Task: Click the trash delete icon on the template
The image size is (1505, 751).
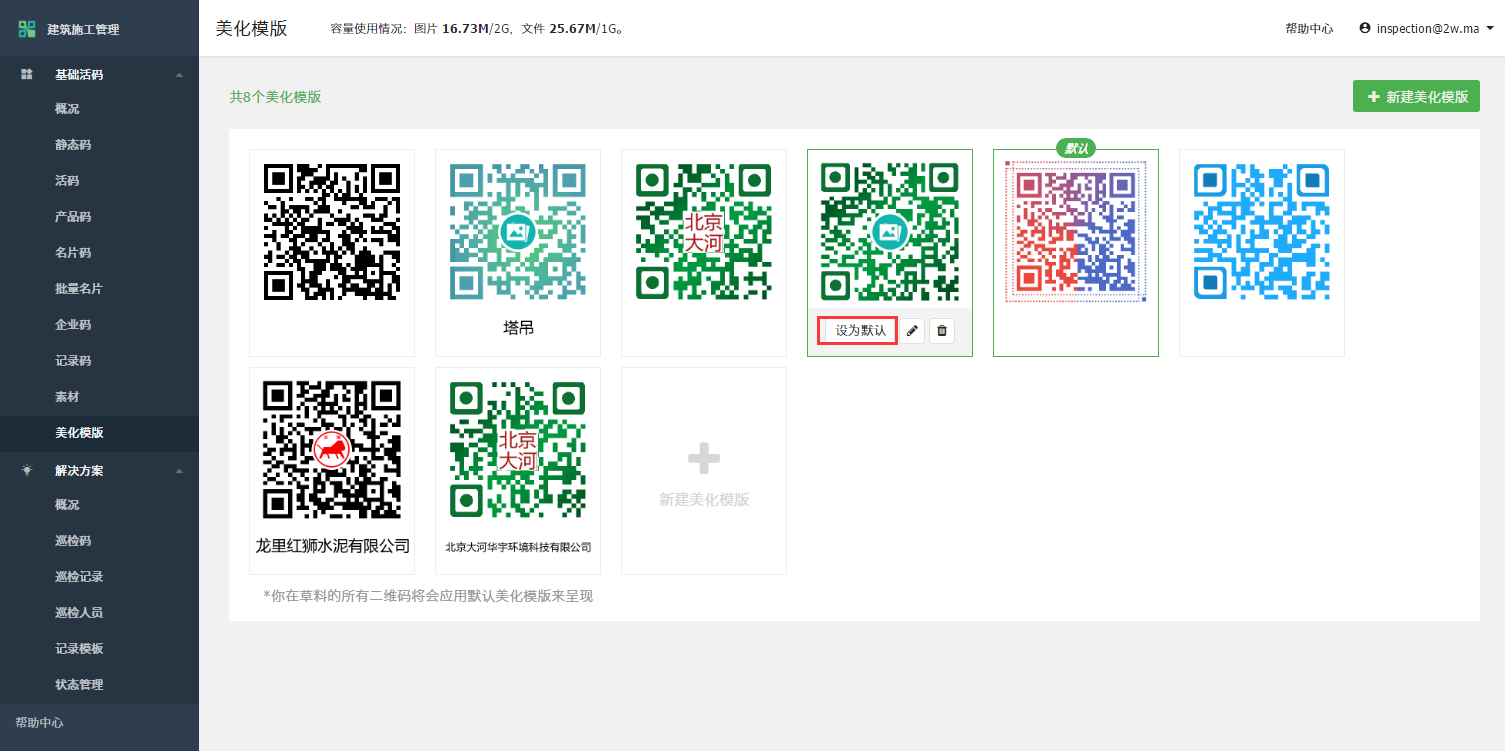Action: tap(941, 331)
